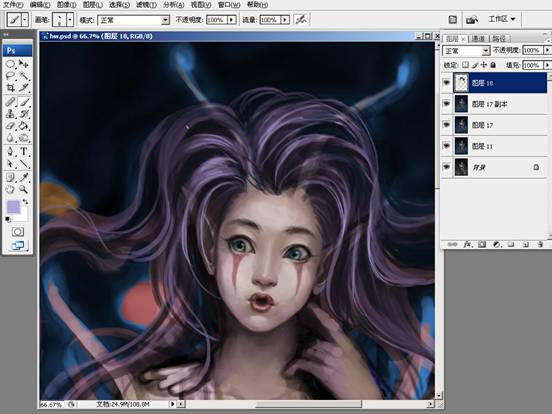Select the Move tool
Image resolution: width=552 pixels, height=414 pixels.
point(24,64)
